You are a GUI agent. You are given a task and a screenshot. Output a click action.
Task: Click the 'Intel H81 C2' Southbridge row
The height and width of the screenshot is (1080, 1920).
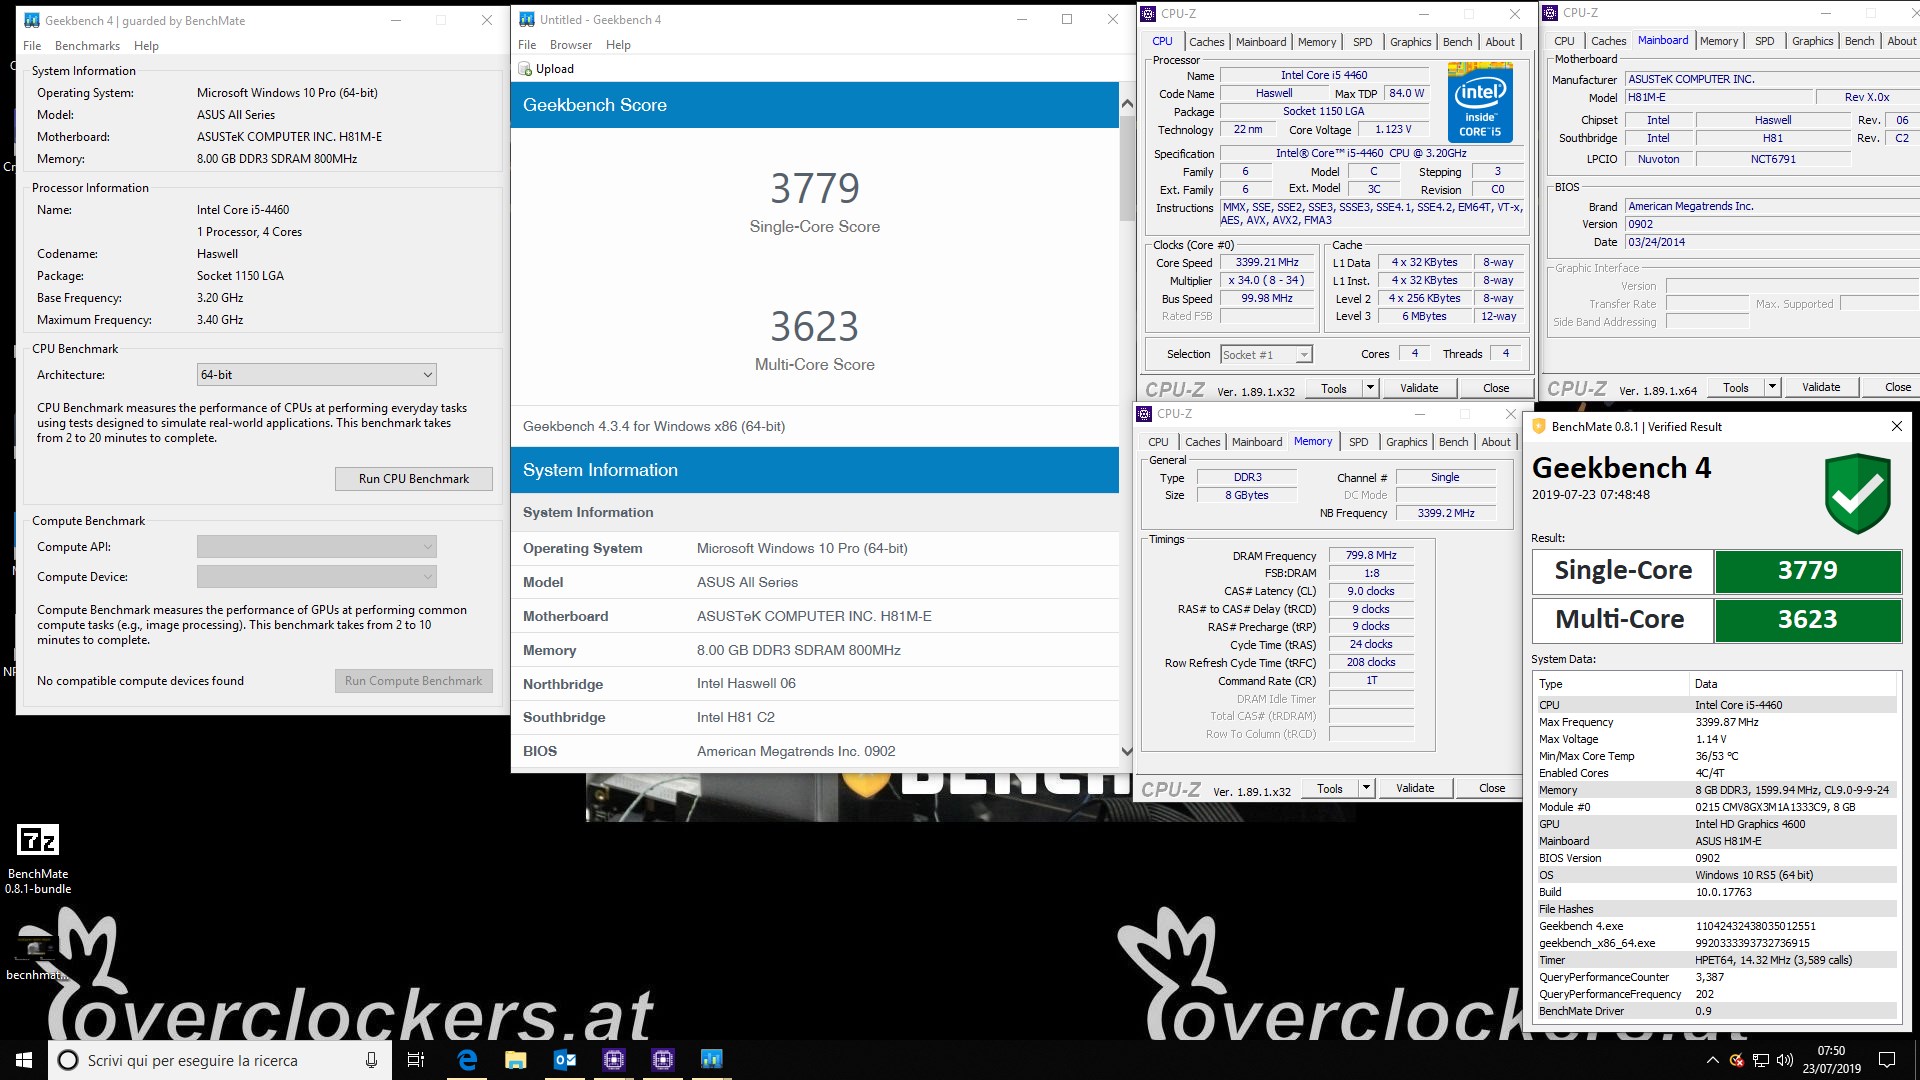coord(815,717)
